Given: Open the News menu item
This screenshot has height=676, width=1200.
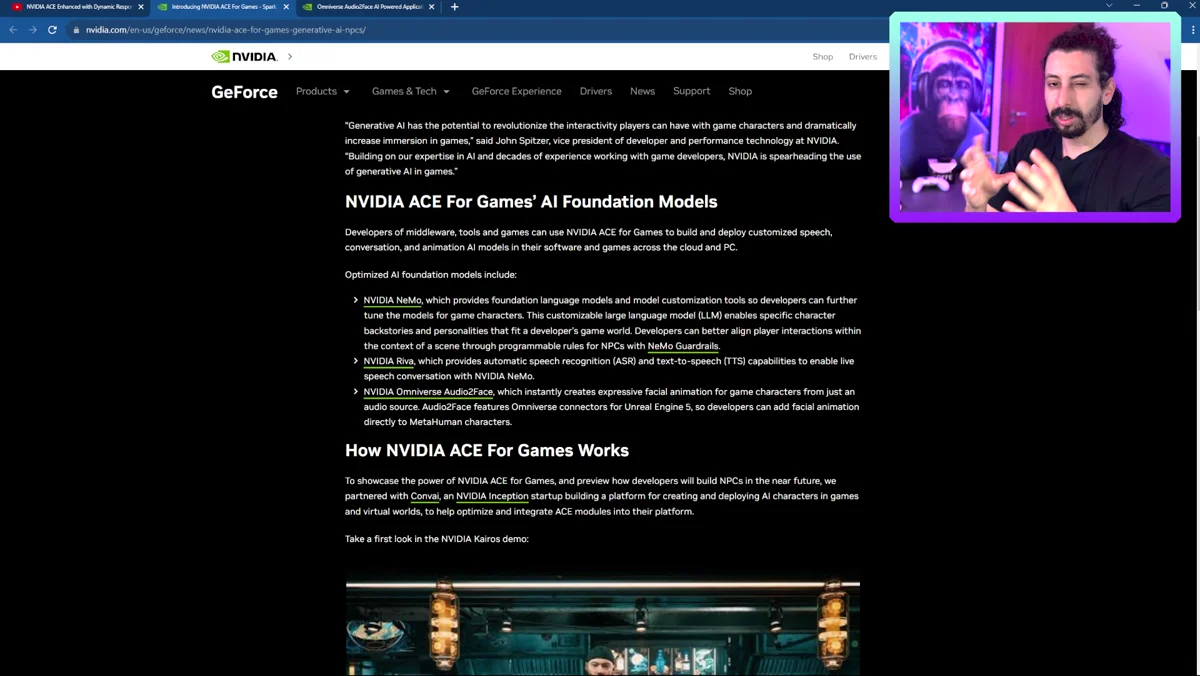Looking at the screenshot, I should tap(642, 91).
